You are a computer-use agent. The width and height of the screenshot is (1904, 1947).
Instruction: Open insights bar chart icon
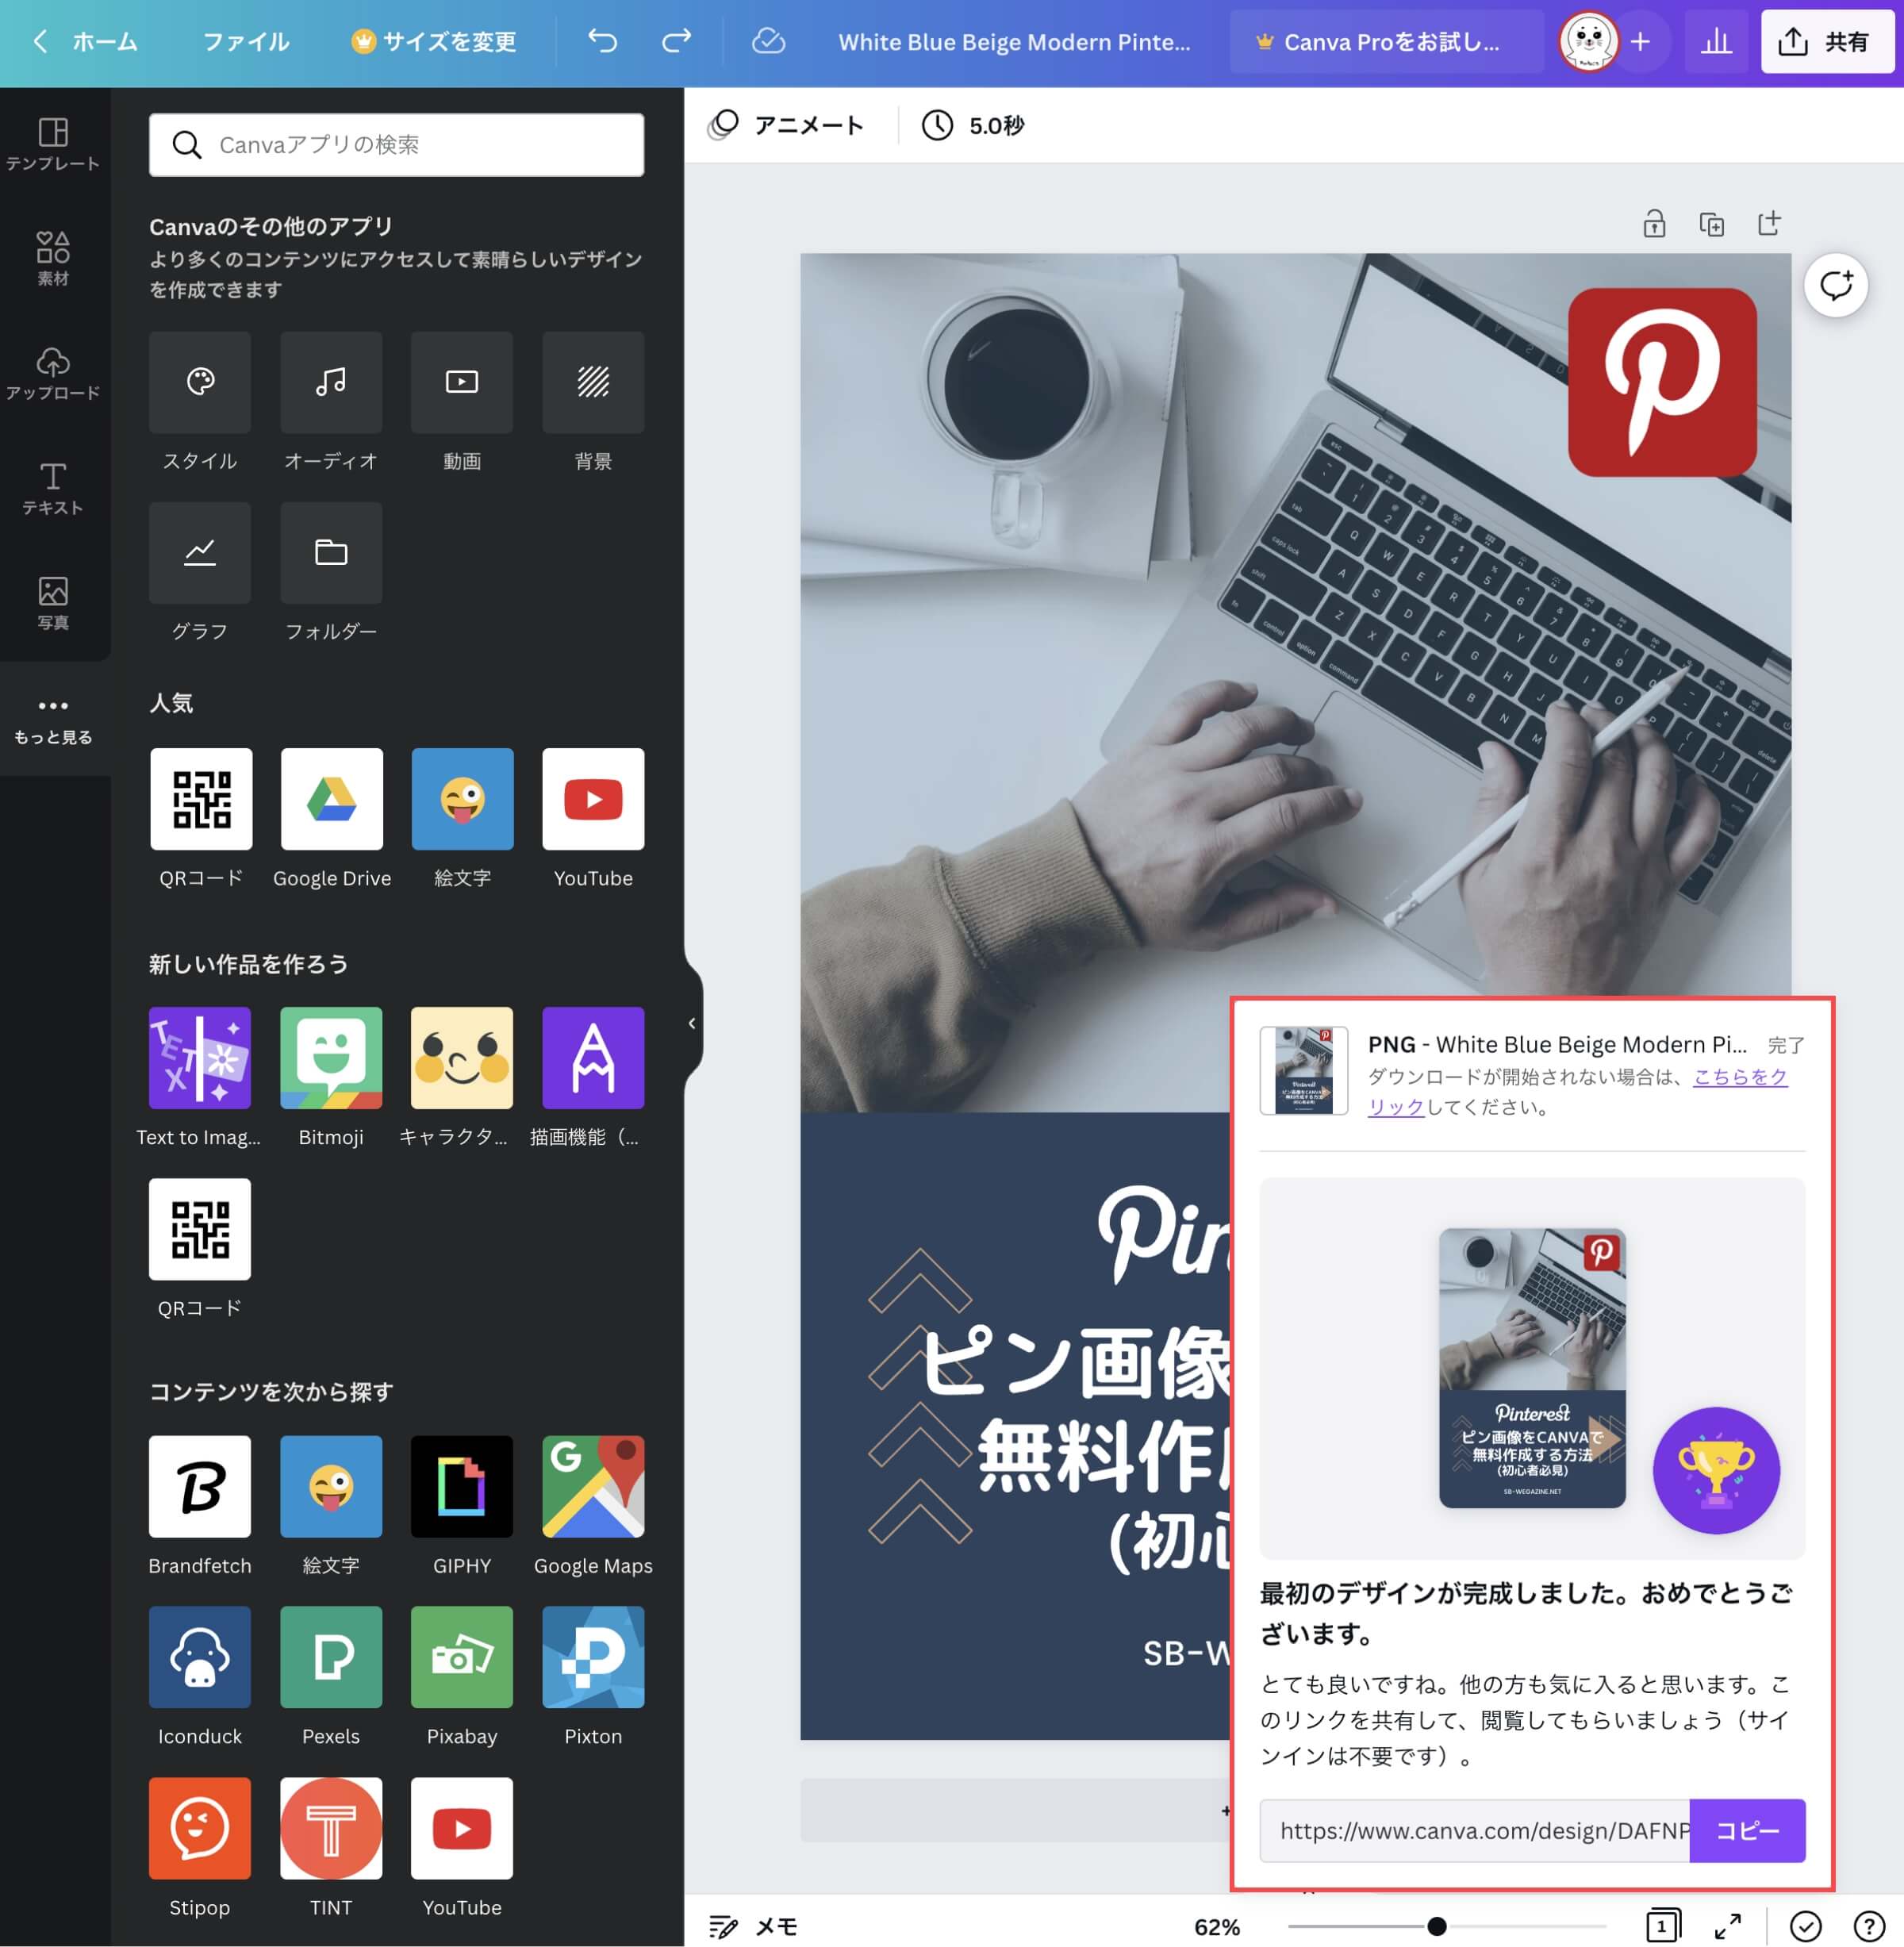[1716, 41]
